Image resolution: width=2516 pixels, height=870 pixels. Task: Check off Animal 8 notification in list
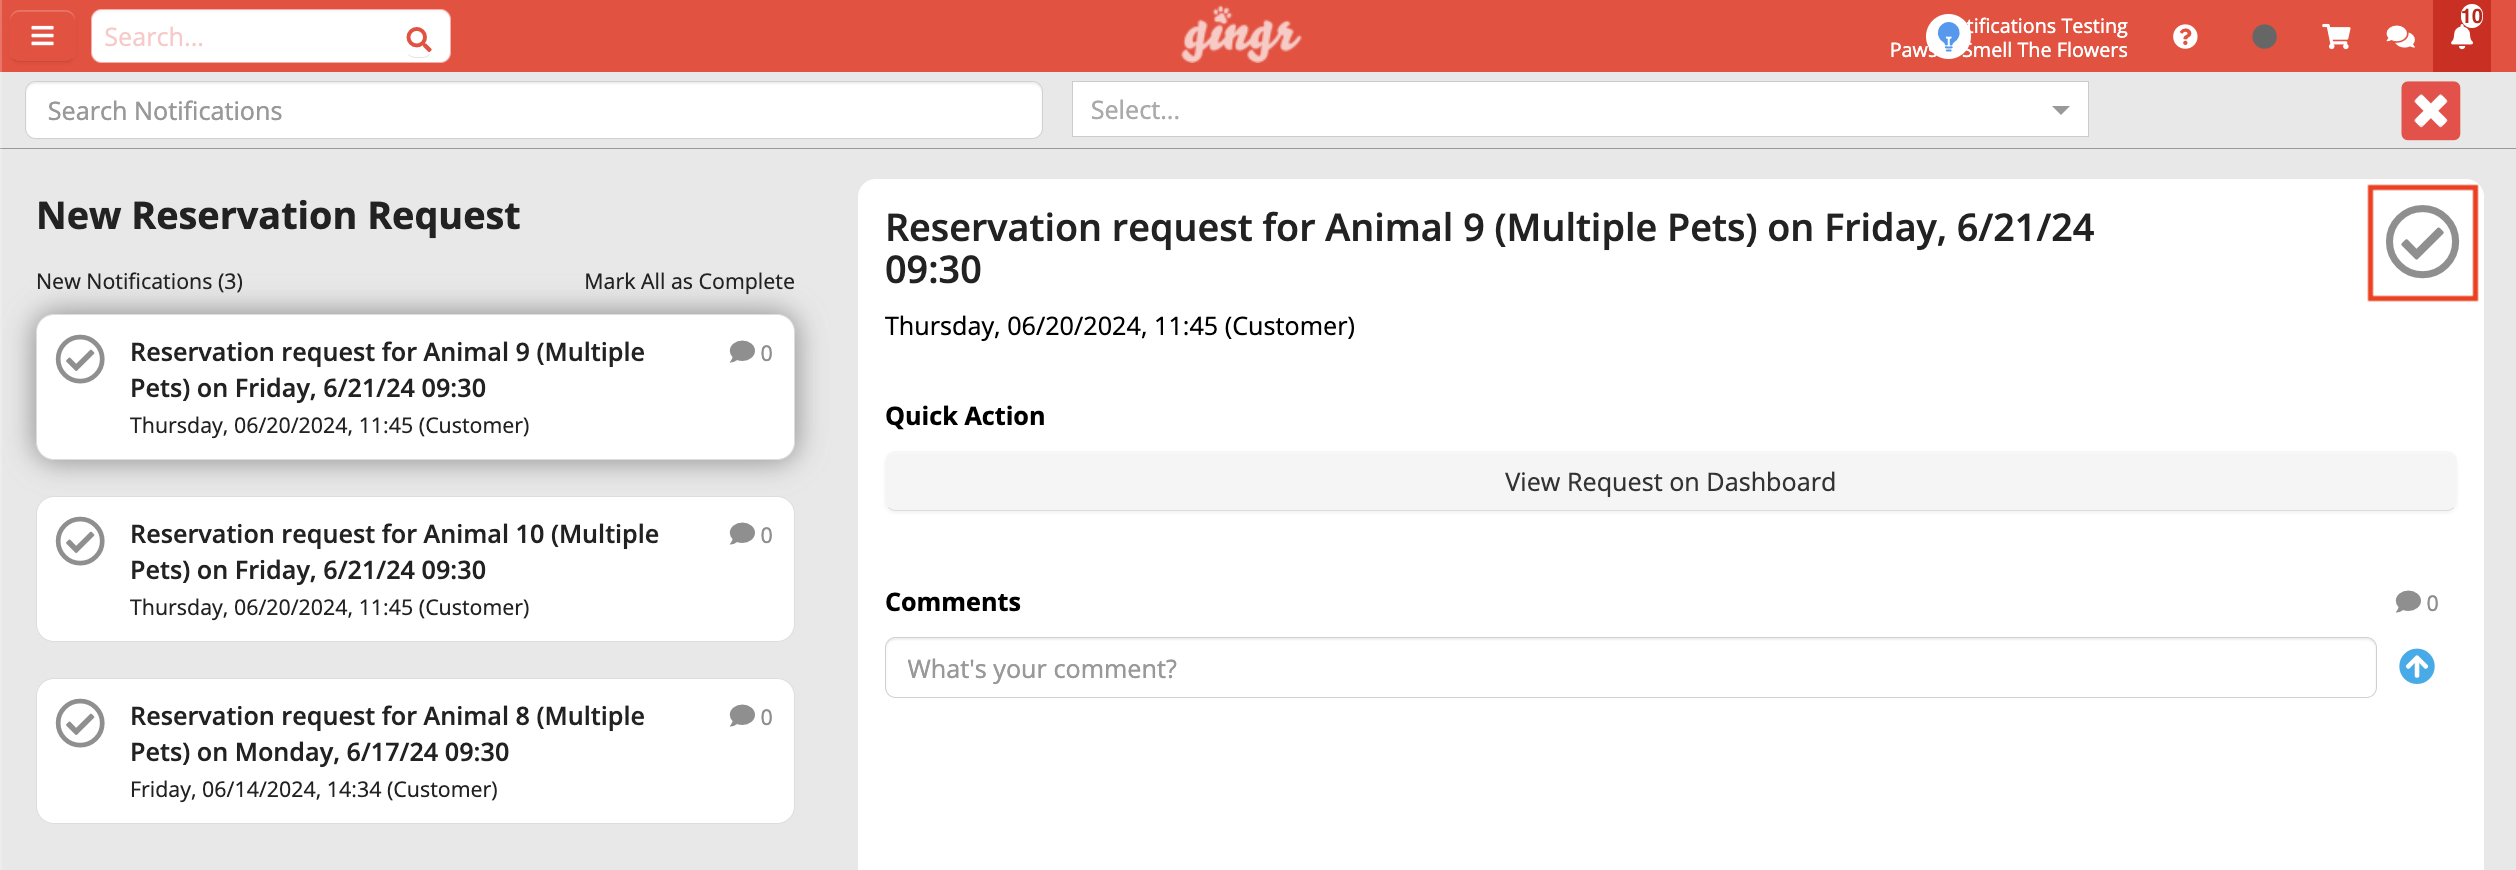tap(80, 723)
